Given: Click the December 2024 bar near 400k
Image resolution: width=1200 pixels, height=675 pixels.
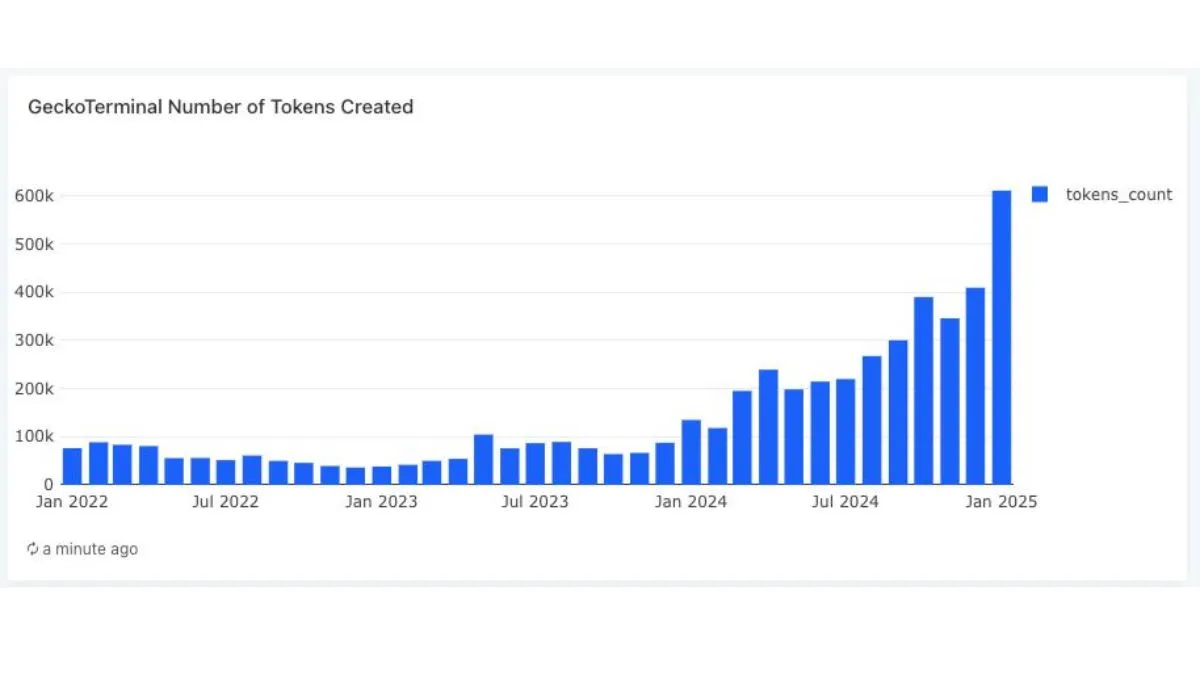Looking at the screenshot, I should pos(975,386).
